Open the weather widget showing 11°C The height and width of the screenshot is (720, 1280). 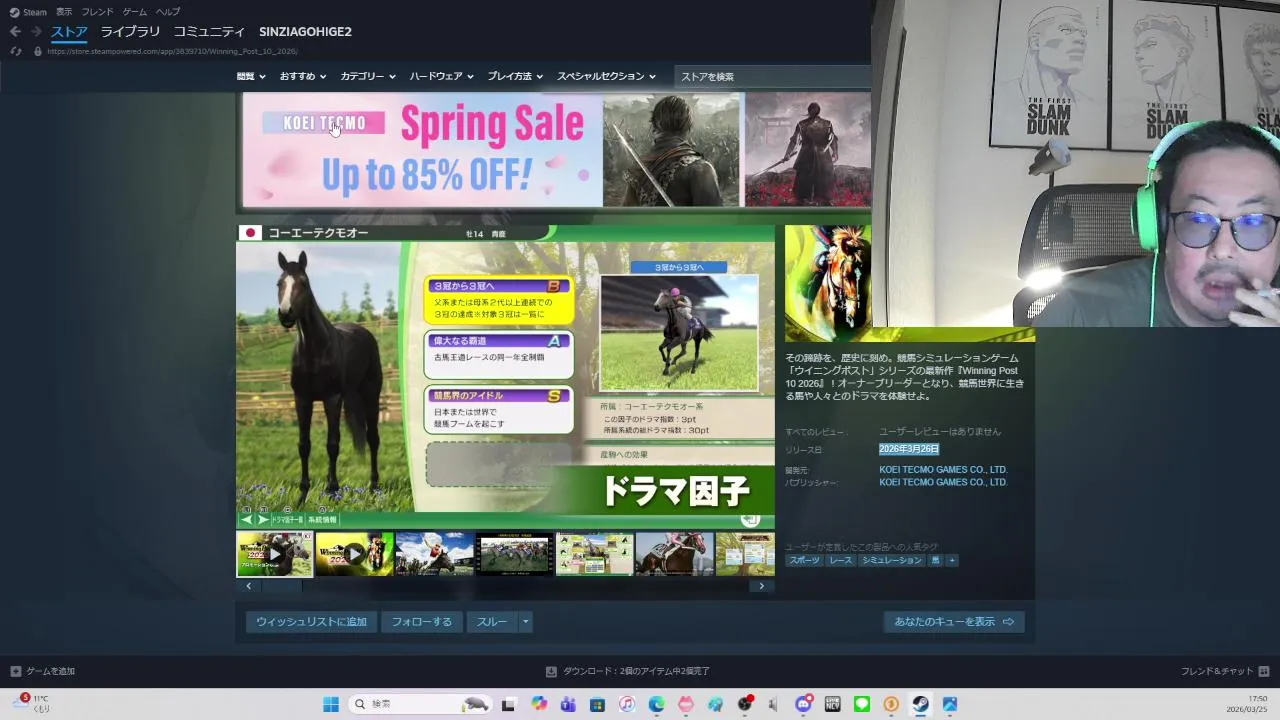tap(33, 704)
